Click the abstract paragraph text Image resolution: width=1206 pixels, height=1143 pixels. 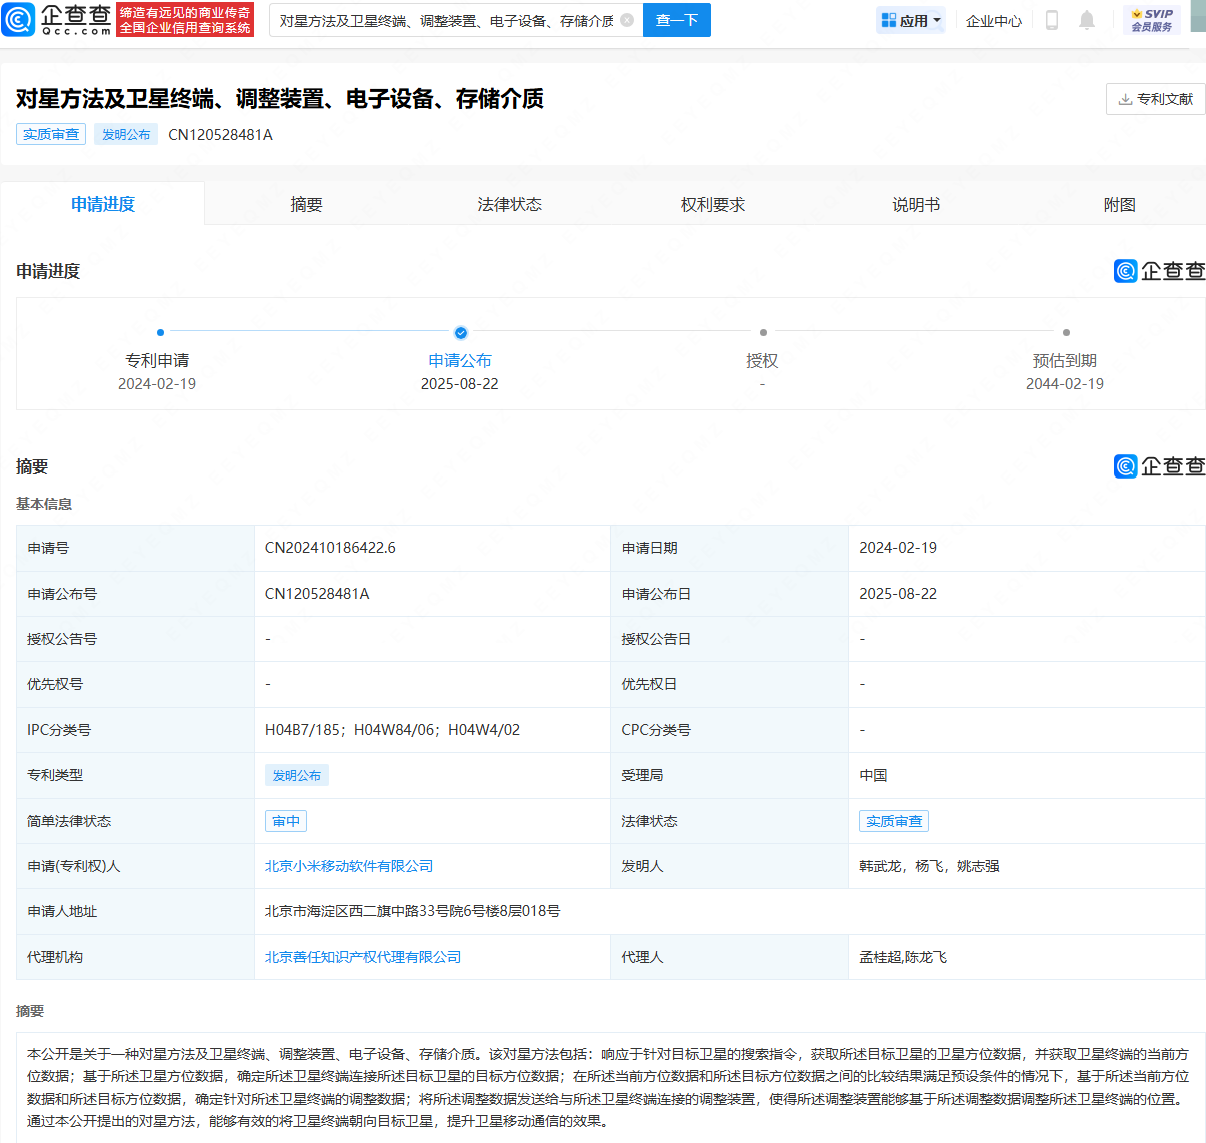click(x=608, y=1087)
